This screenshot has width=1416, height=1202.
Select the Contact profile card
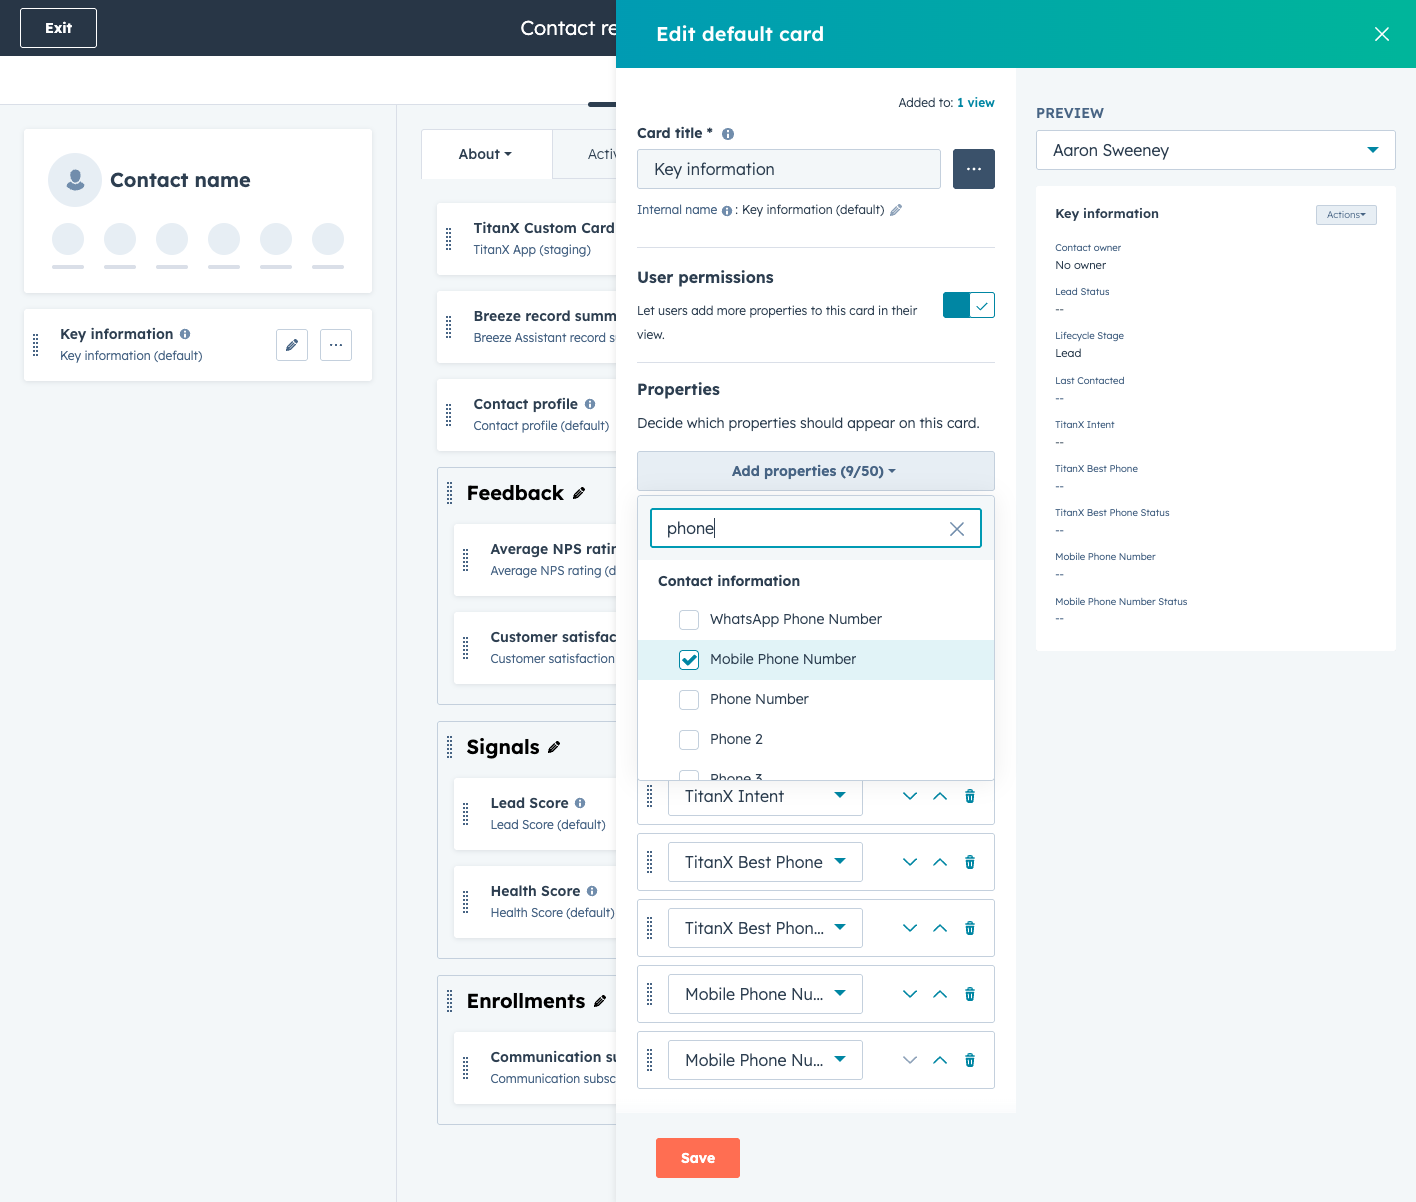tap(527, 414)
